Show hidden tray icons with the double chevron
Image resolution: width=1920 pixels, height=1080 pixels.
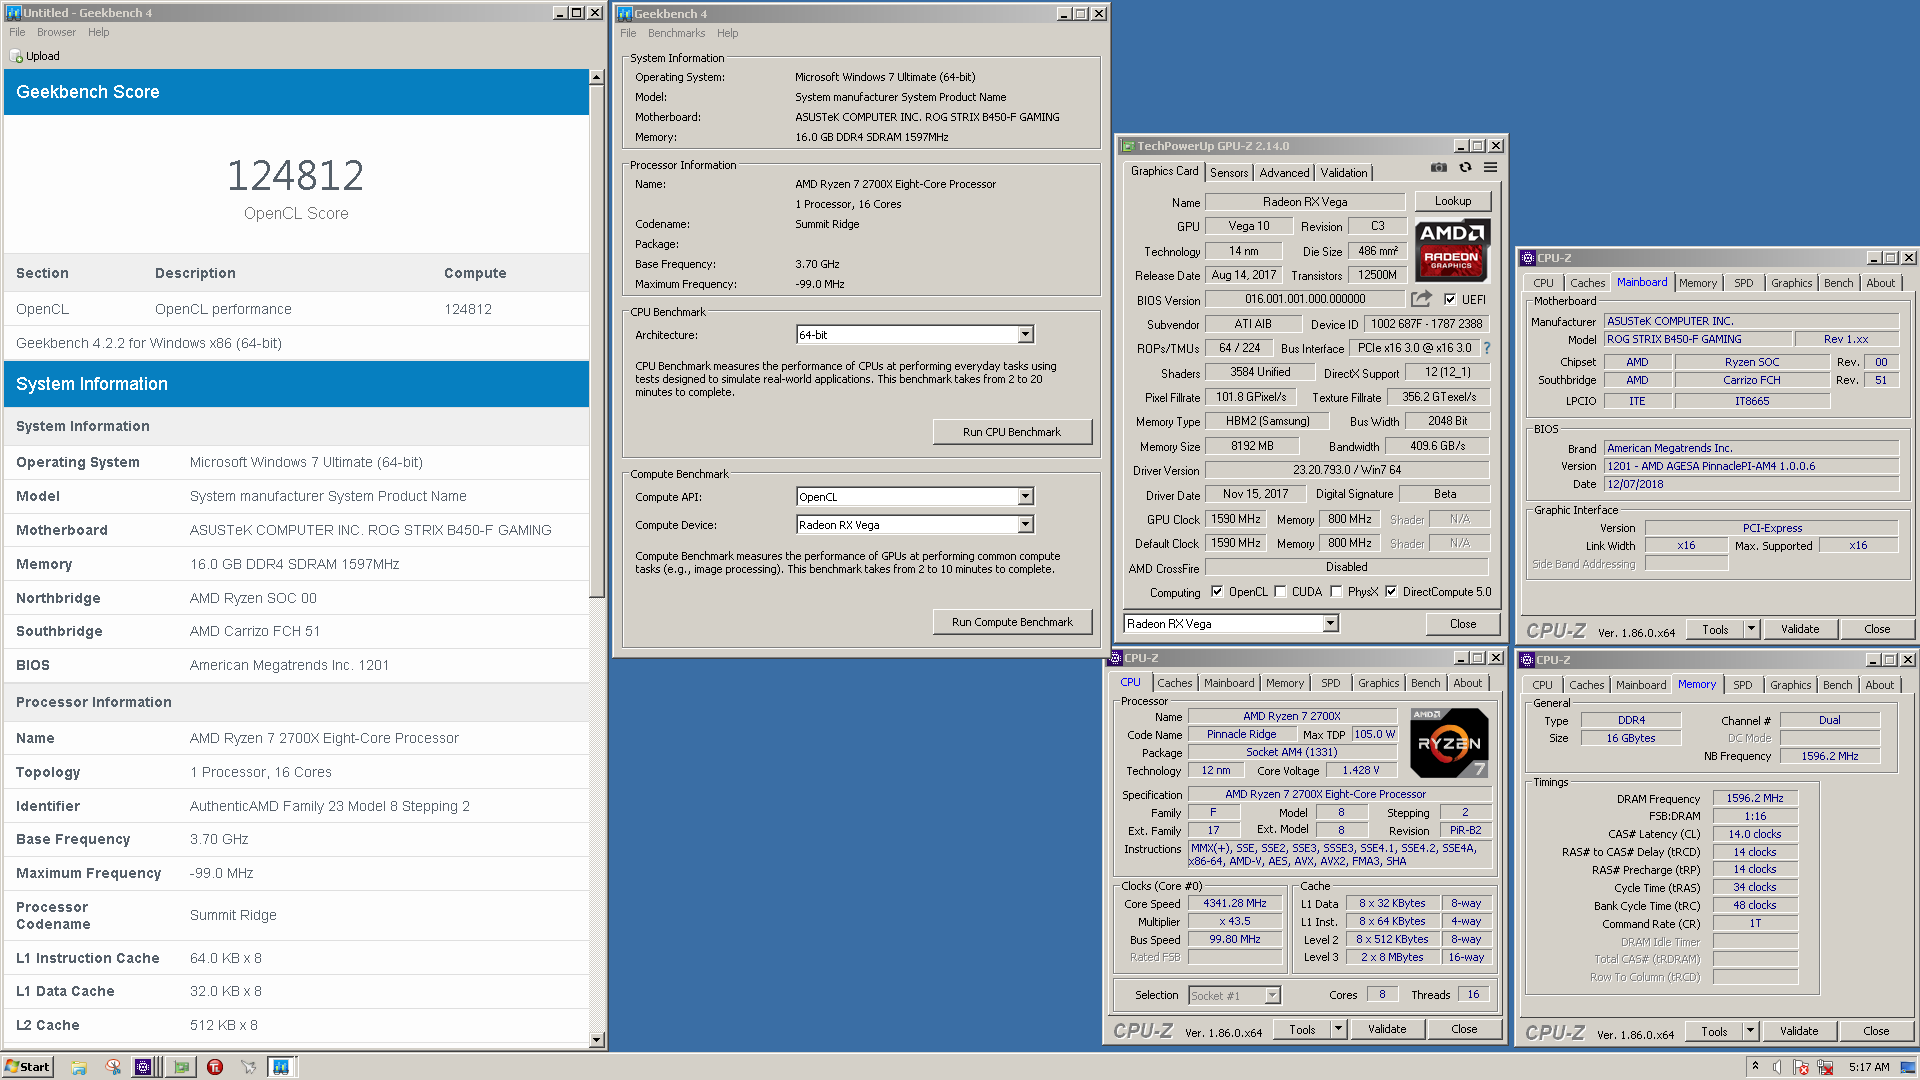tap(1755, 1066)
